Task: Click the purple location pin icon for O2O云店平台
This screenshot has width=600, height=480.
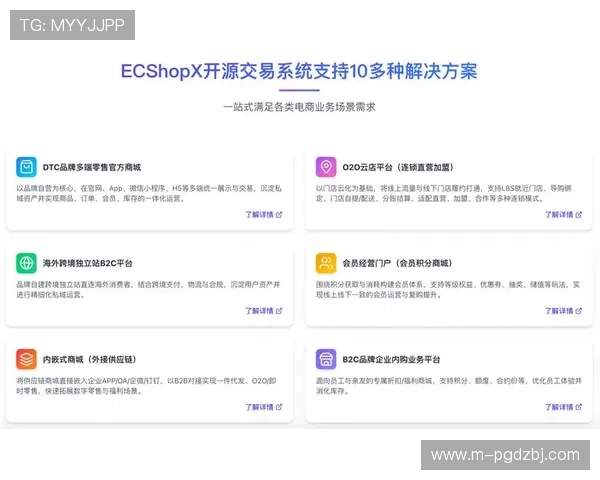Action: click(326, 167)
